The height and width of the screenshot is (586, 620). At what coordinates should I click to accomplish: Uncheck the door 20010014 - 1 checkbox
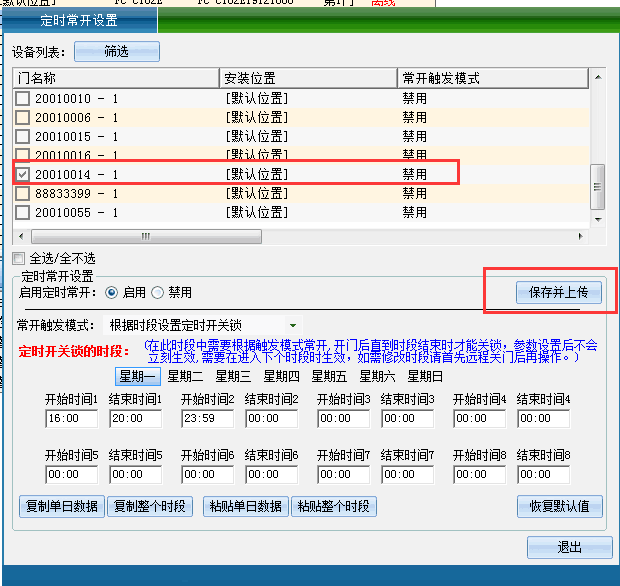pos(23,174)
